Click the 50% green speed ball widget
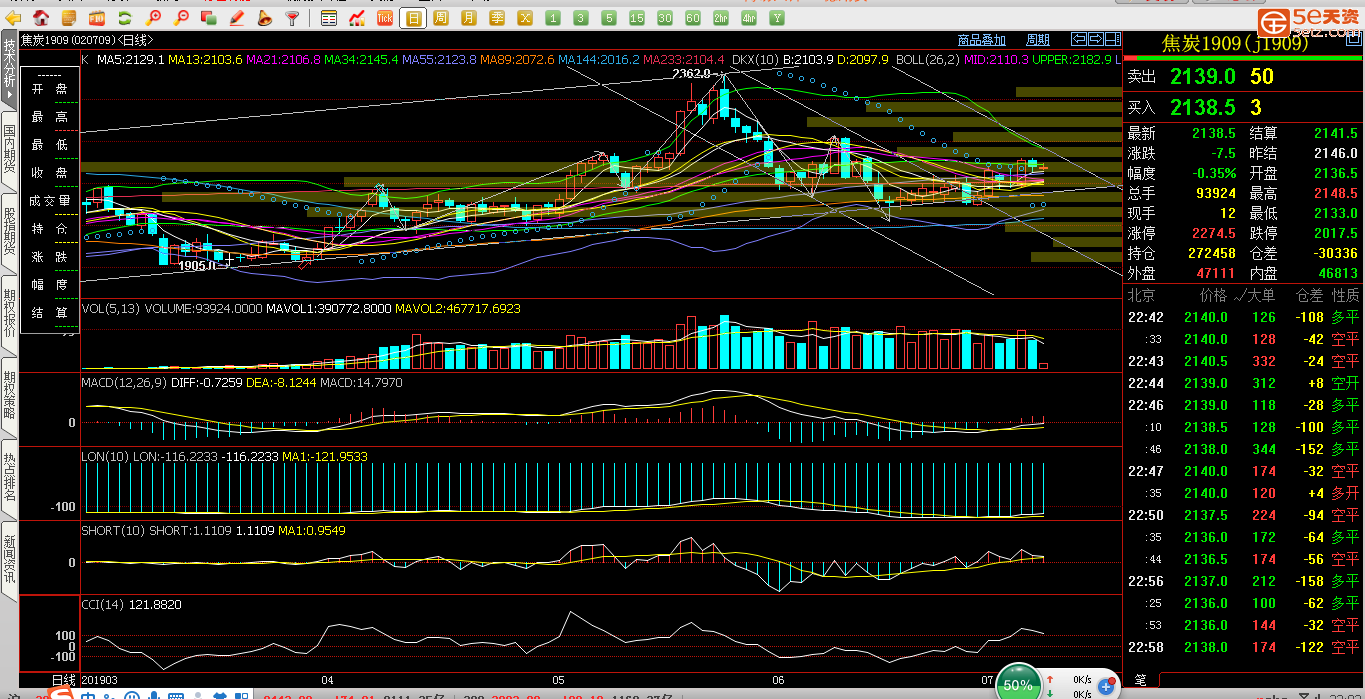This screenshot has width=1365, height=699. pos(1018,684)
